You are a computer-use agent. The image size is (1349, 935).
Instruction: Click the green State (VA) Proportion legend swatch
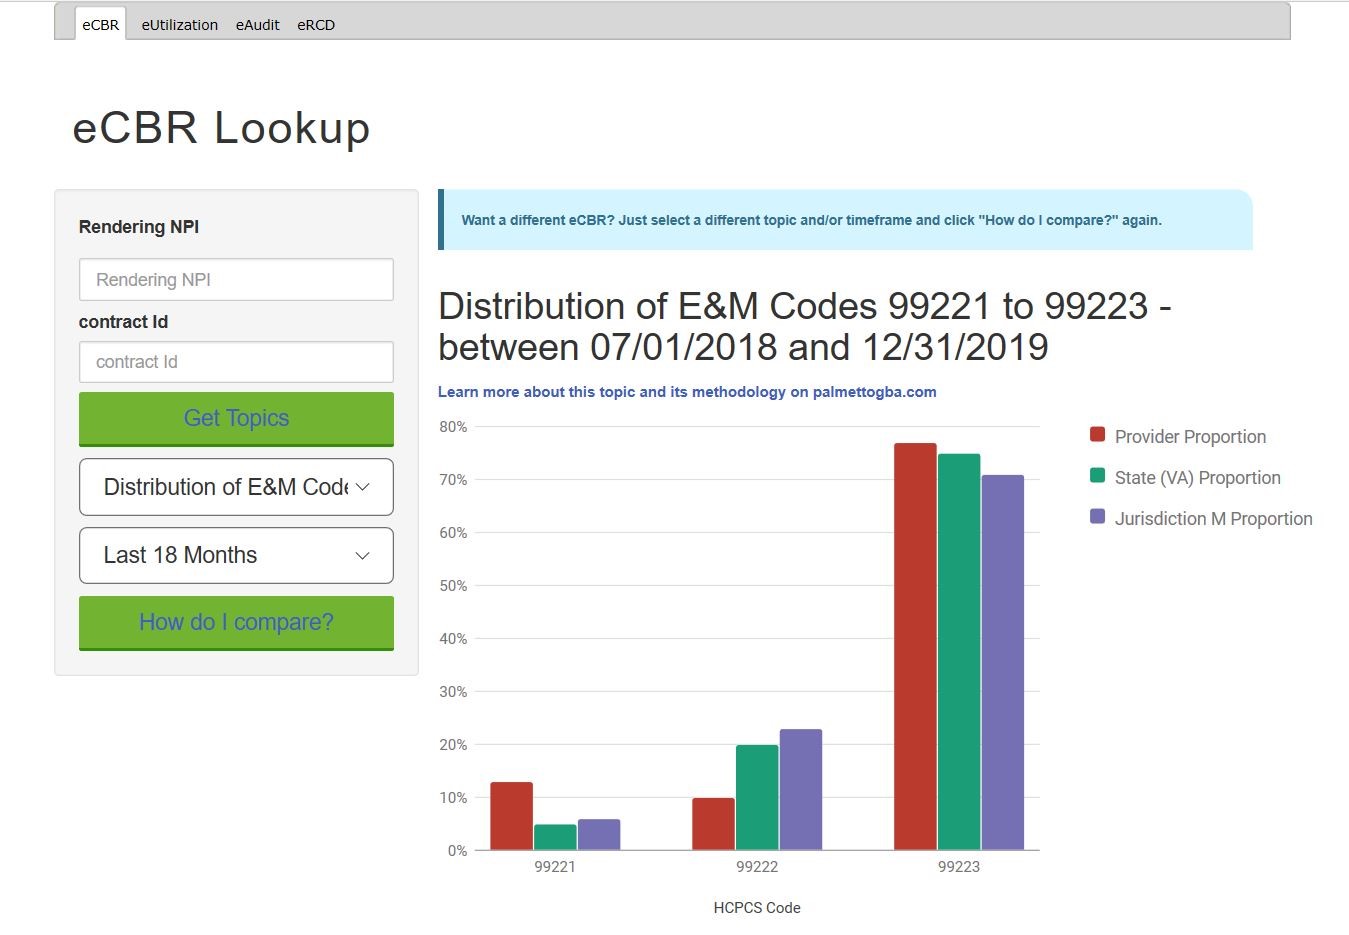tap(1097, 476)
